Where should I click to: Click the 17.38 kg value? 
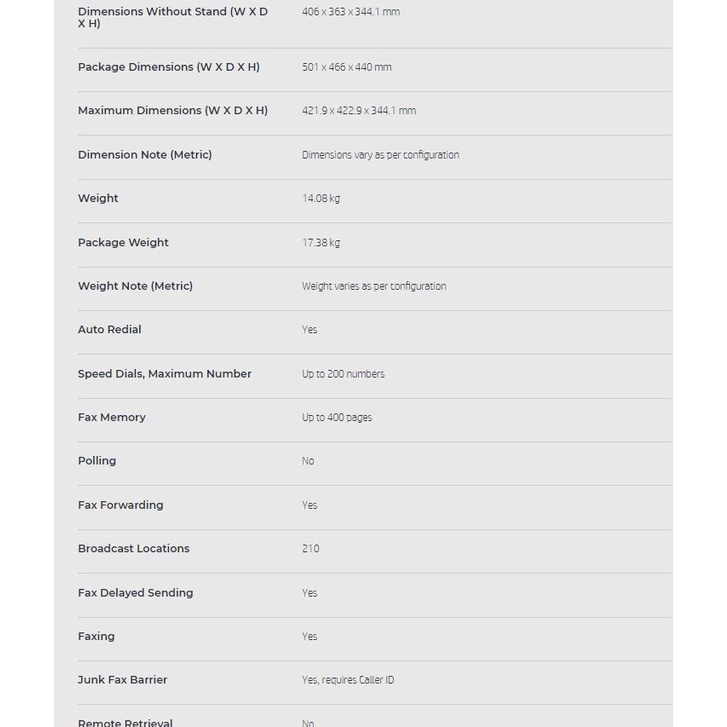[x=321, y=243]
